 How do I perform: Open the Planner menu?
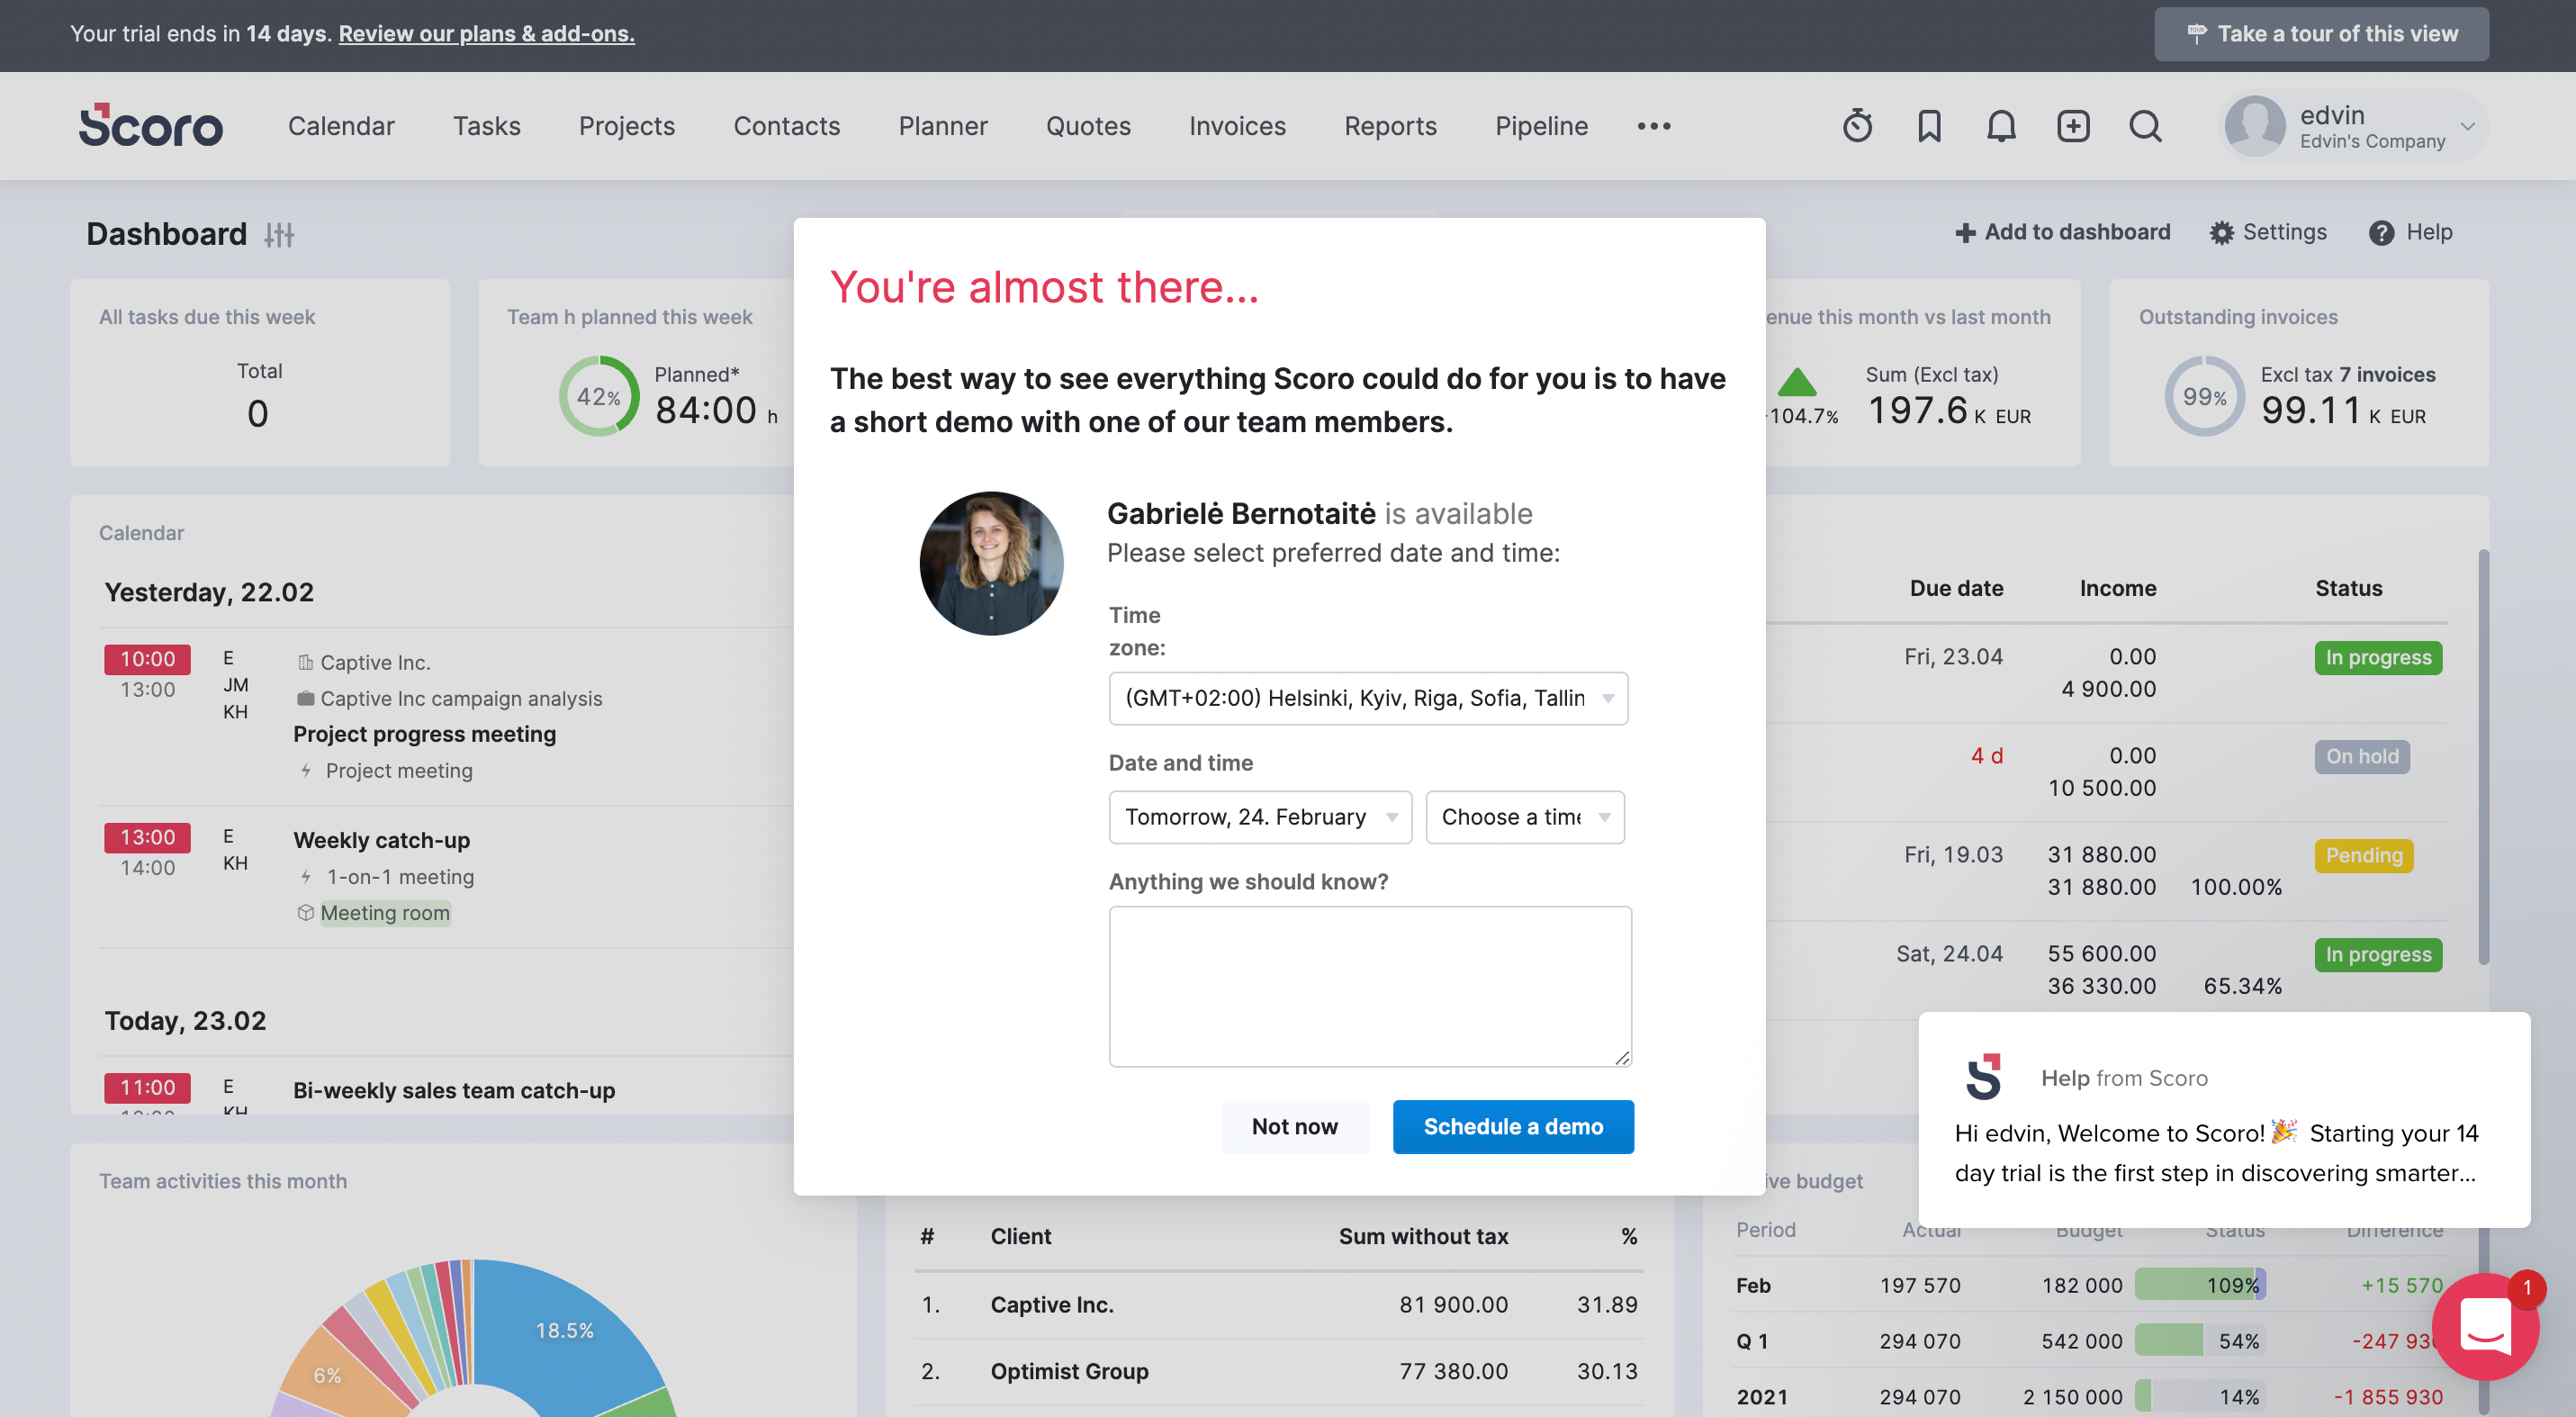click(x=943, y=126)
